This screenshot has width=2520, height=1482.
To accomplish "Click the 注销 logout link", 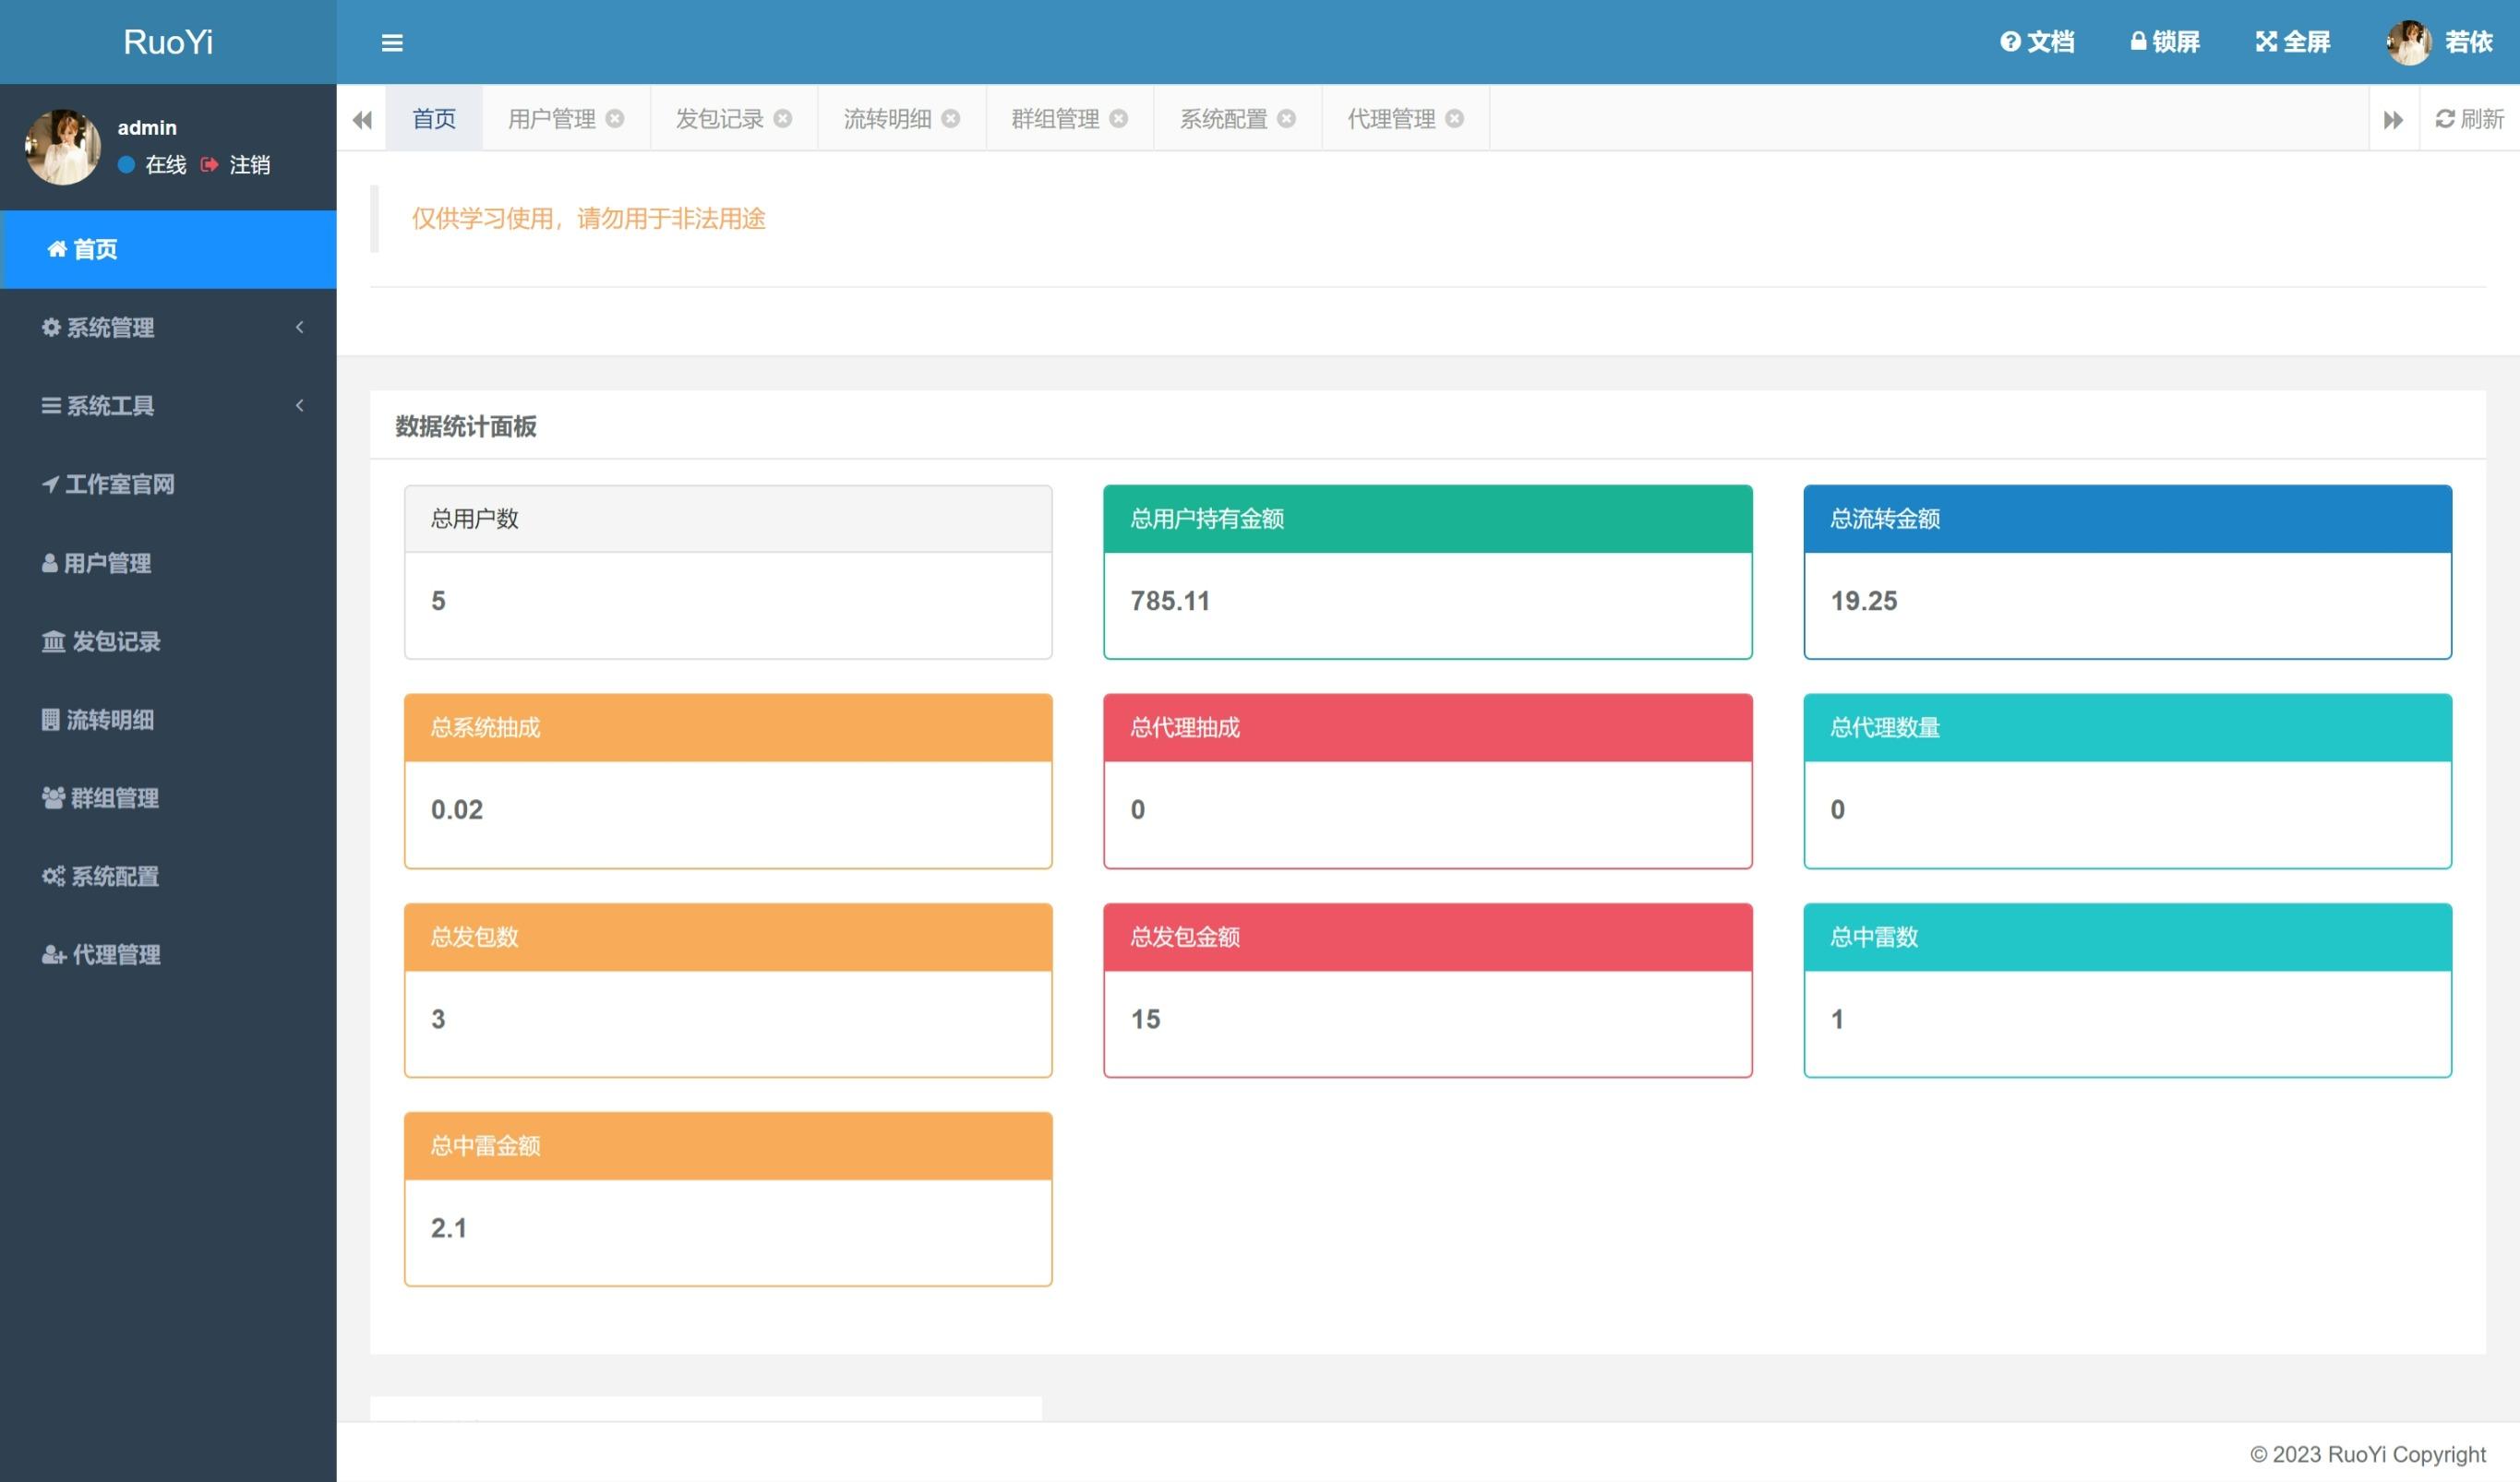I will [248, 165].
